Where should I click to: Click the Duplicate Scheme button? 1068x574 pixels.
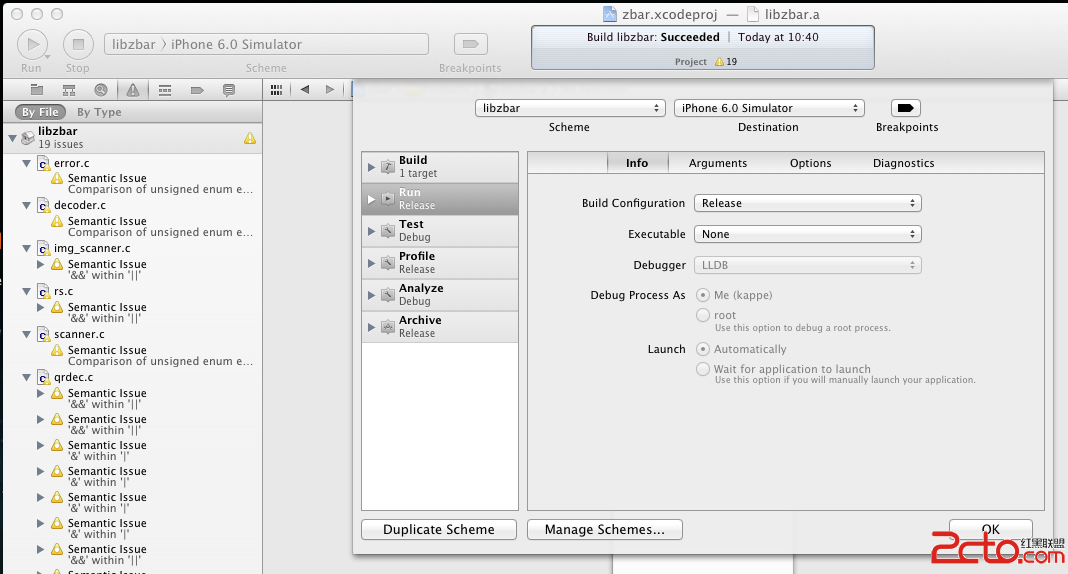439,530
